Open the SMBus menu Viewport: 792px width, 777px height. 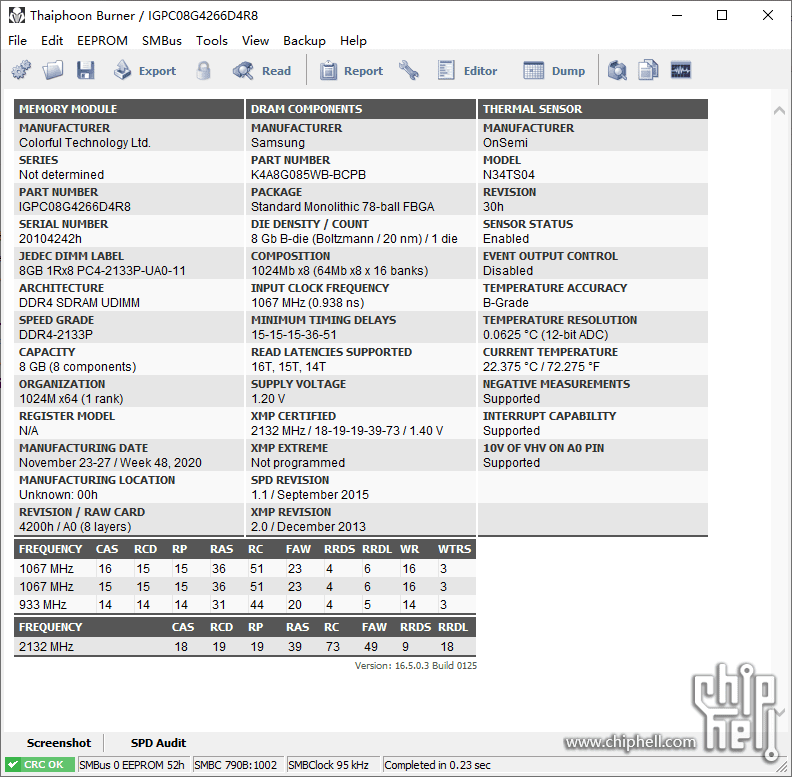(162, 40)
